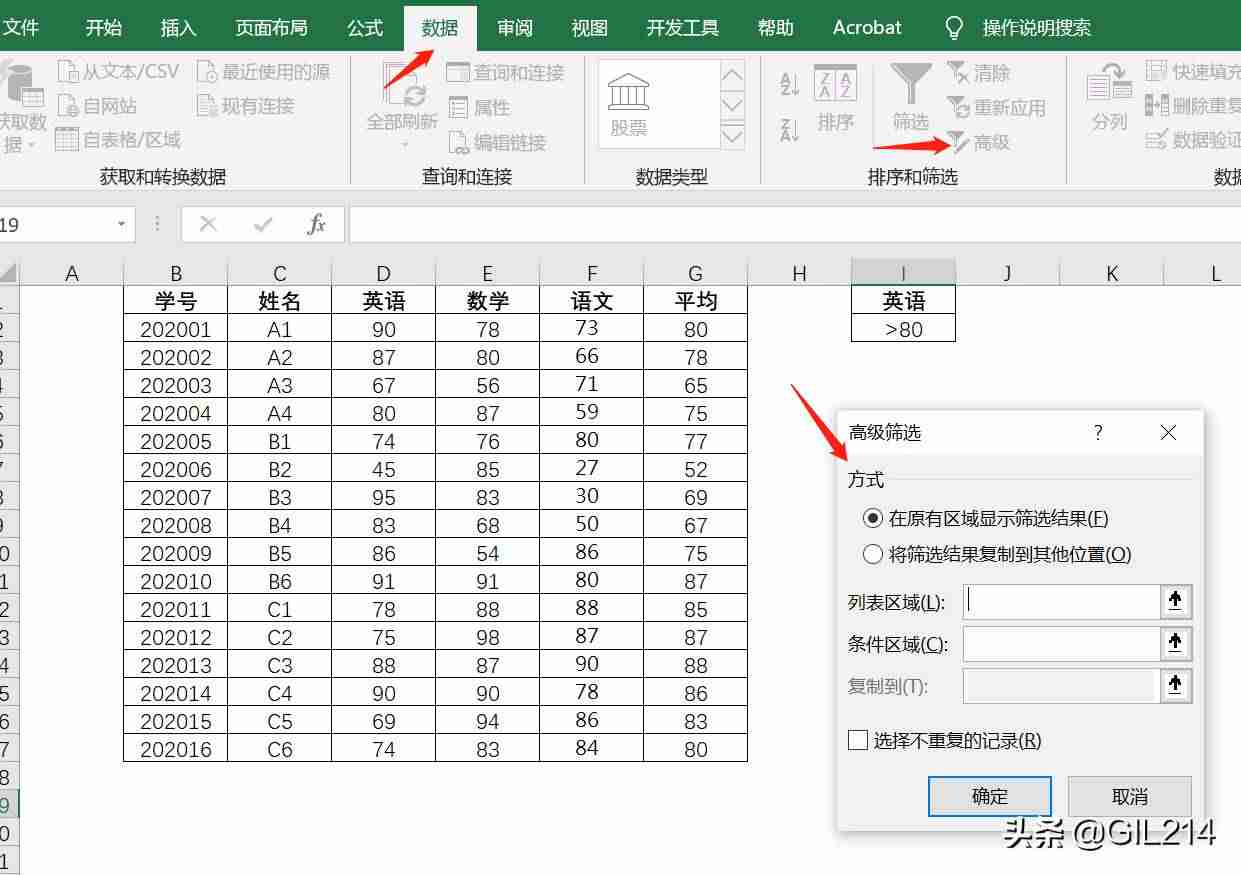Viewport: 1241px width, 875px height.
Task: Click the dialog help question mark
Action: (1098, 432)
